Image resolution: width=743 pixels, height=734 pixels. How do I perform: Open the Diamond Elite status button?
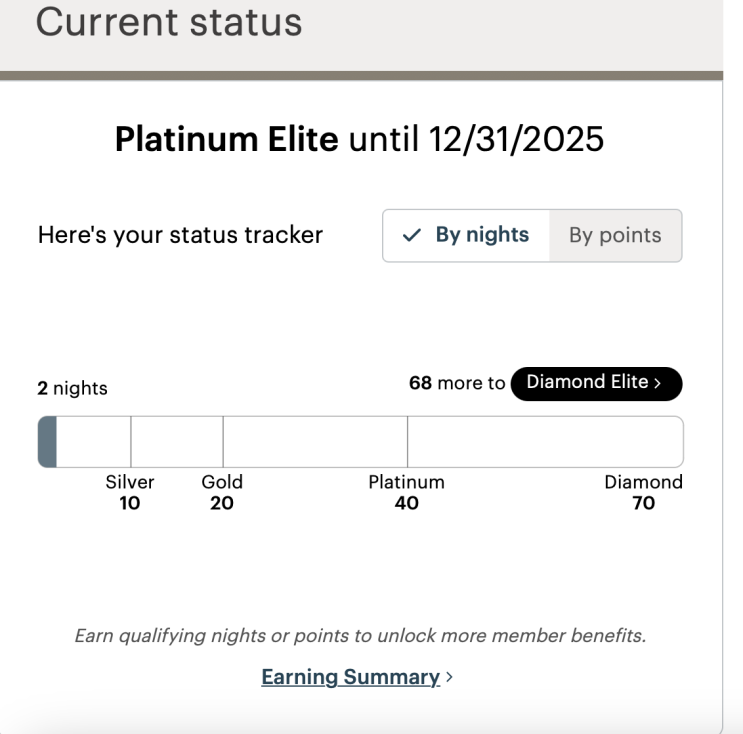pos(596,383)
